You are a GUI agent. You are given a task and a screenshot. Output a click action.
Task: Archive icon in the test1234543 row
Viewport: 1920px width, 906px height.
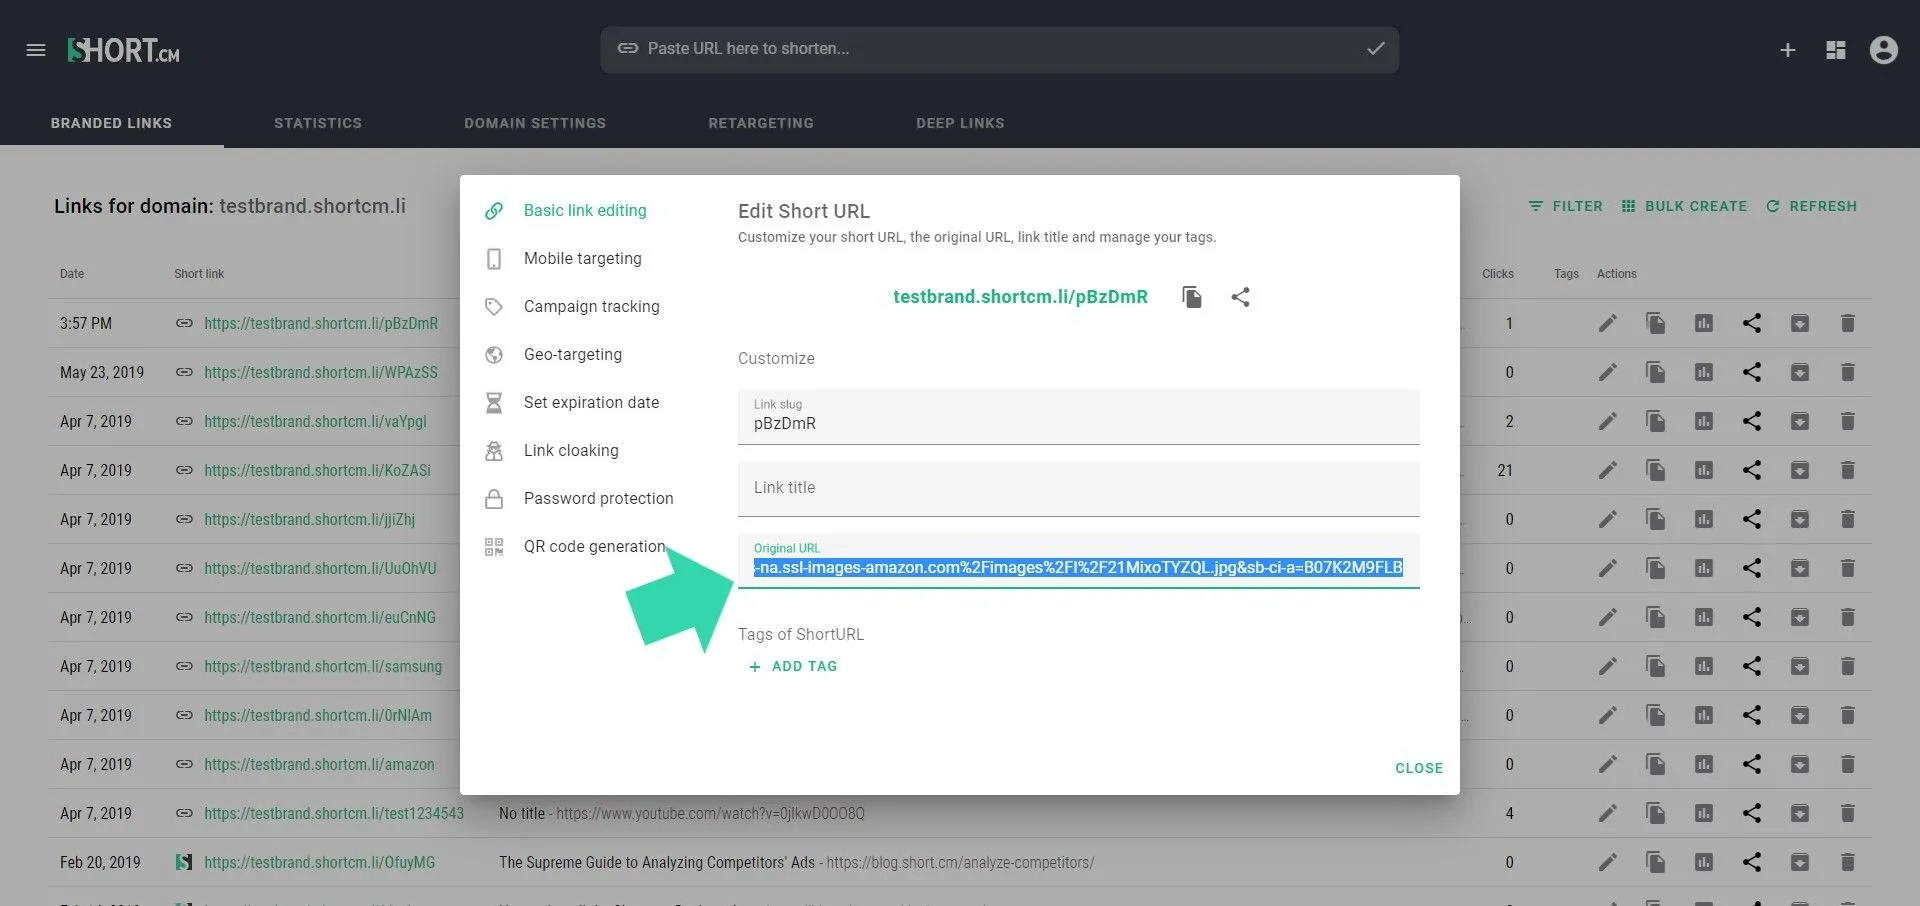tap(1800, 813)
